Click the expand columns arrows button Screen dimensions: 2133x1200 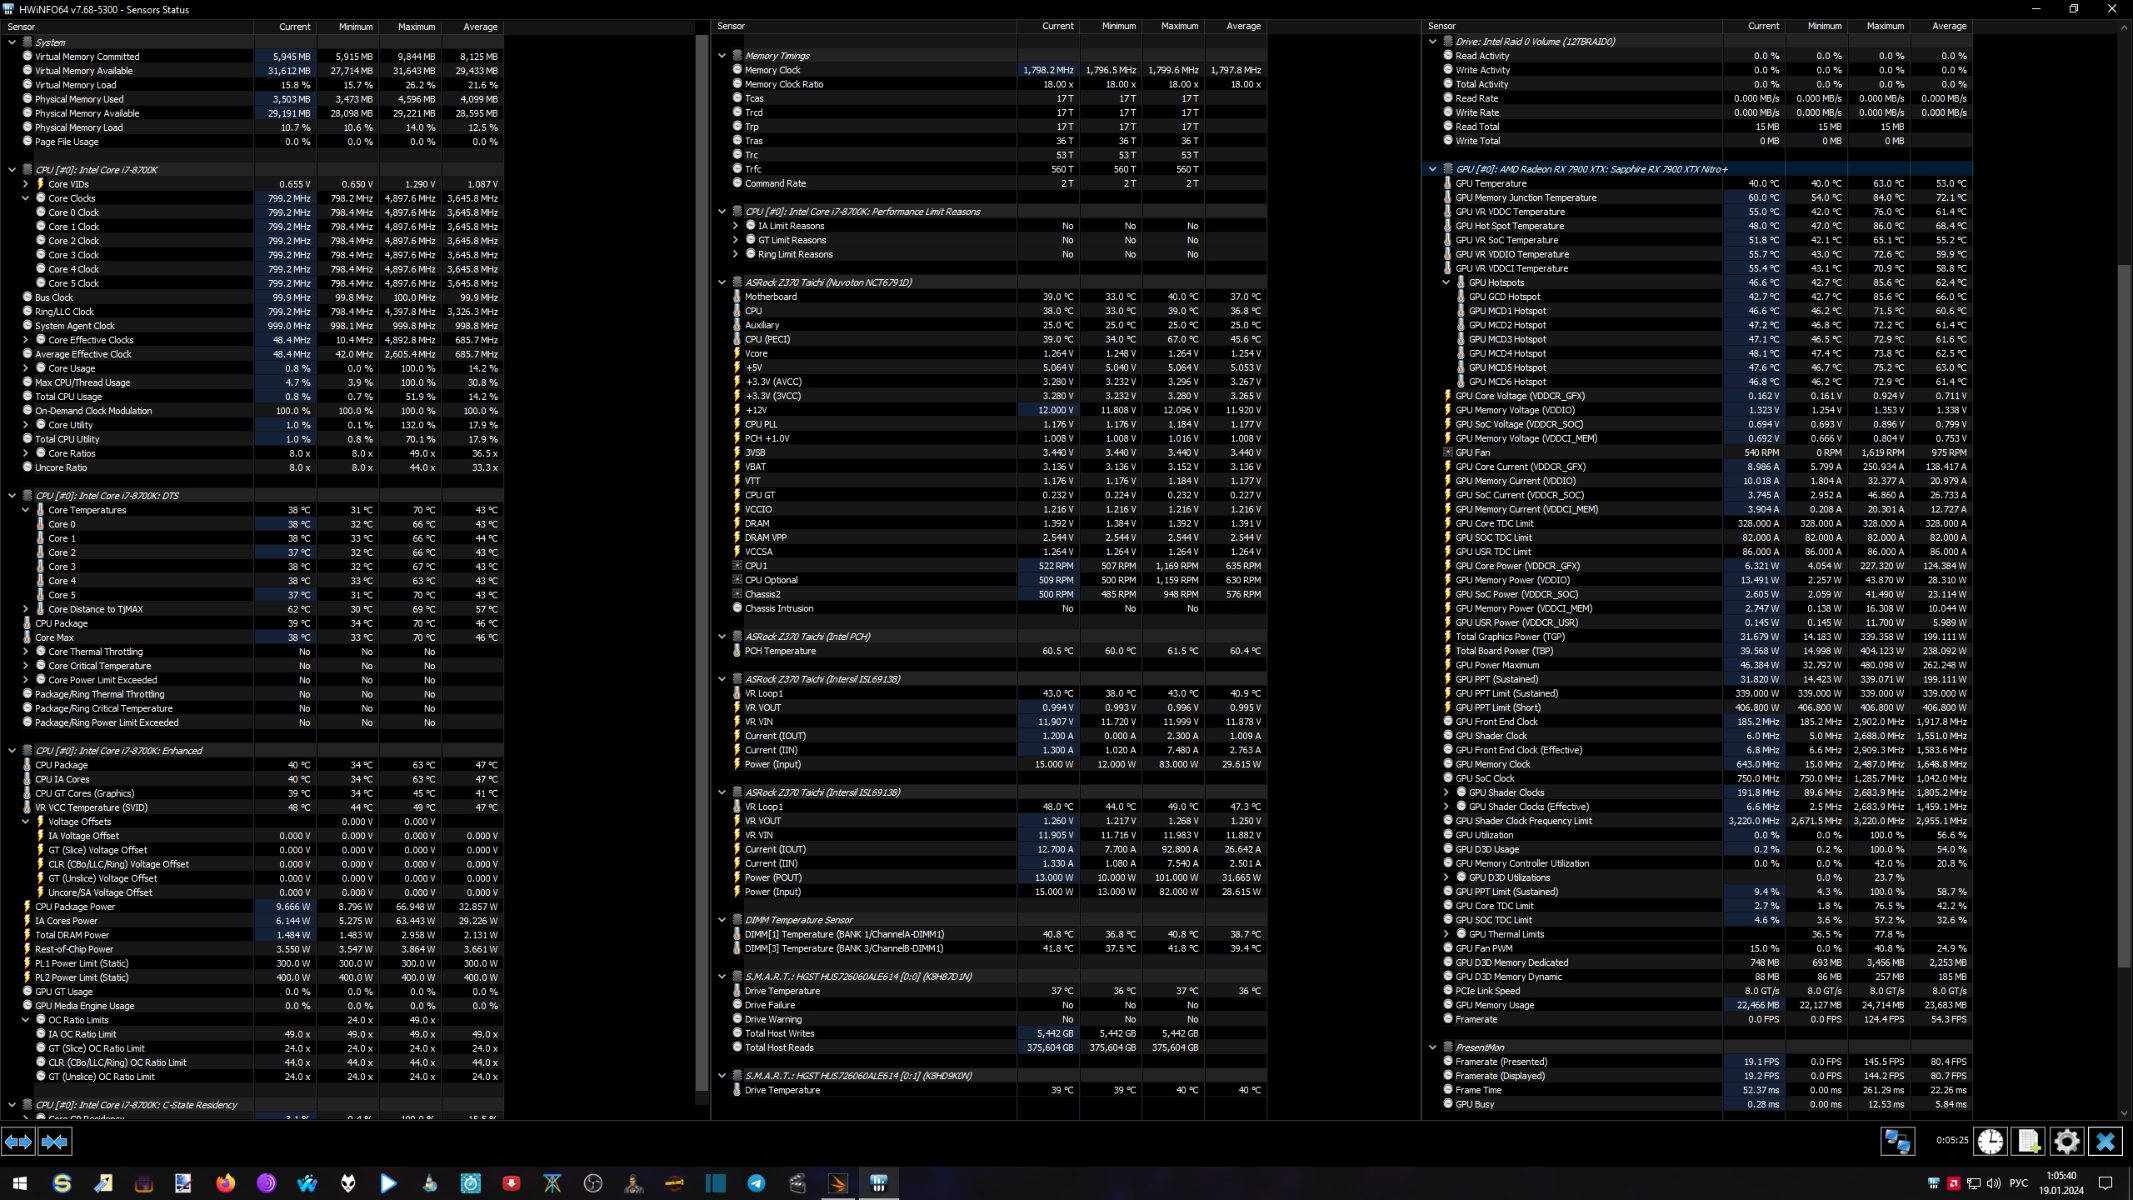(x=18, y=1141)
